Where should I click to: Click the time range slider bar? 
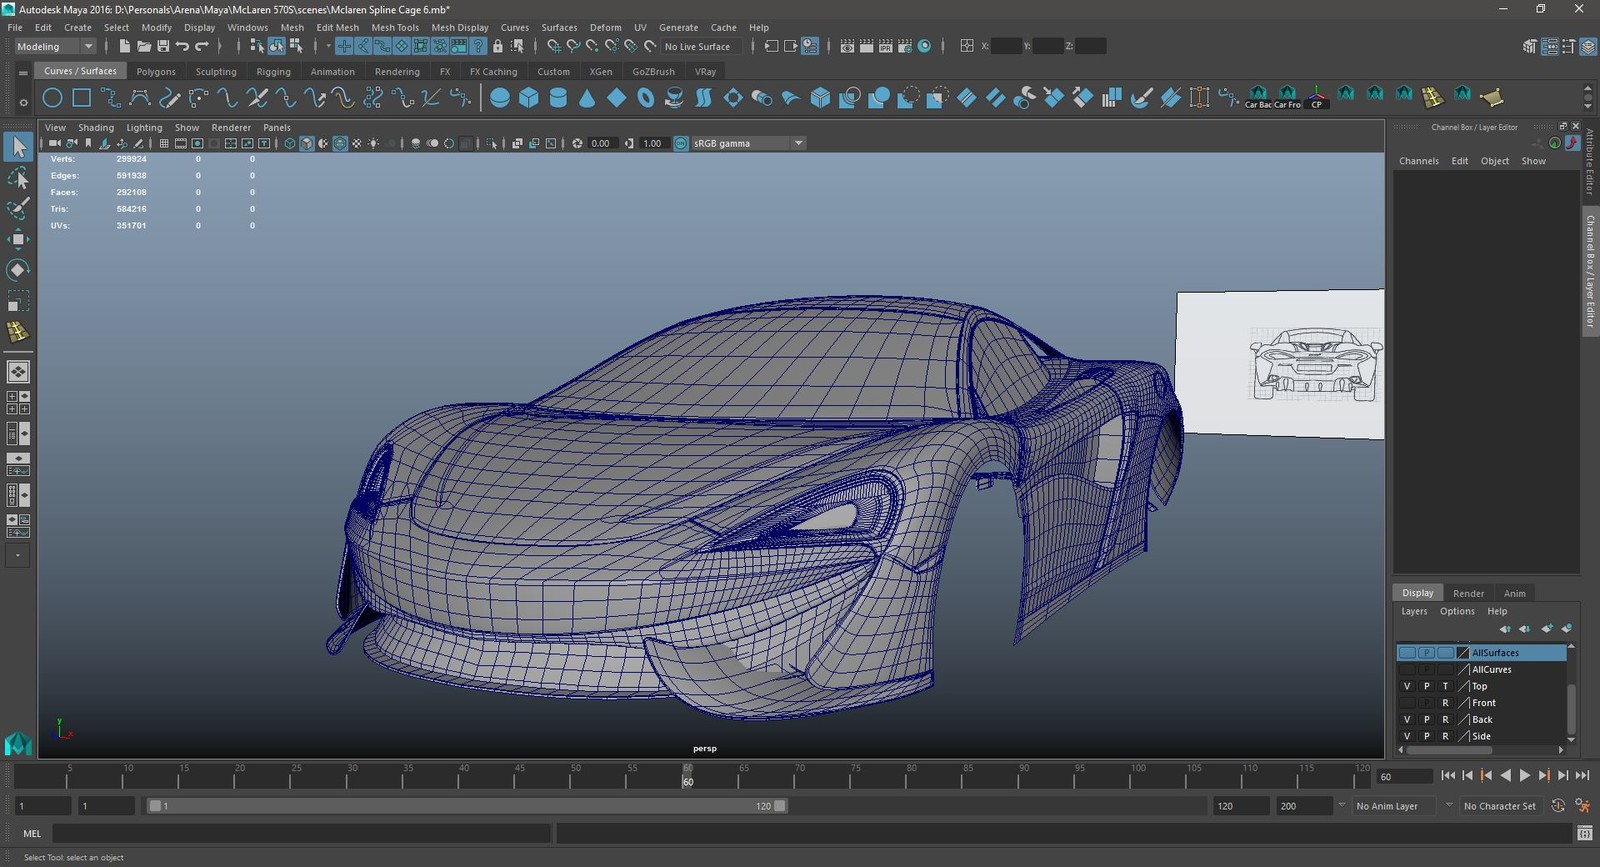point(467,806)
